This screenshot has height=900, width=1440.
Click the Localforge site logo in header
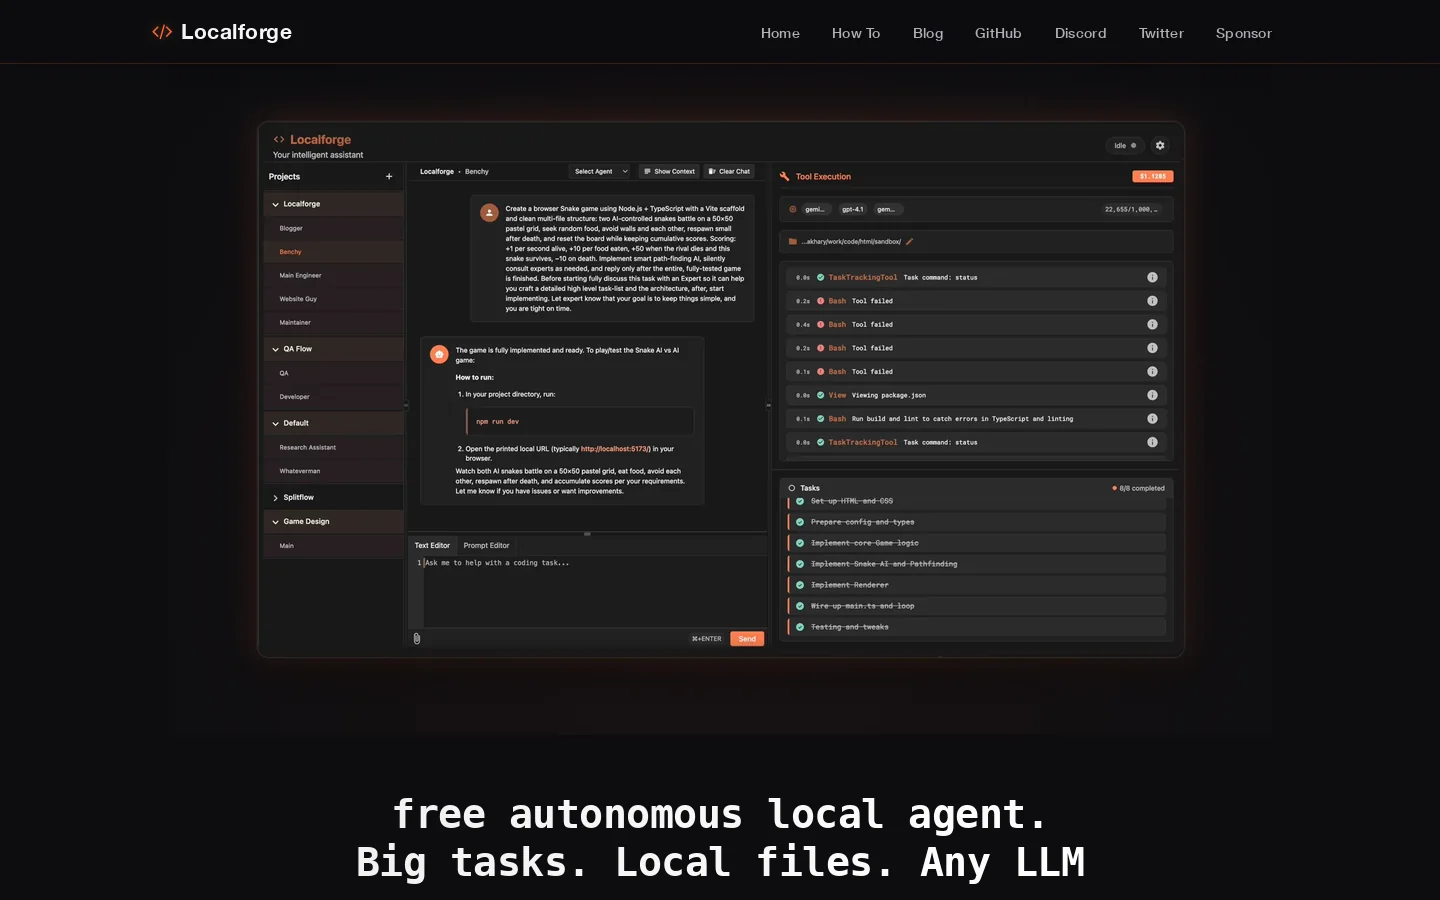click(222, 32)
